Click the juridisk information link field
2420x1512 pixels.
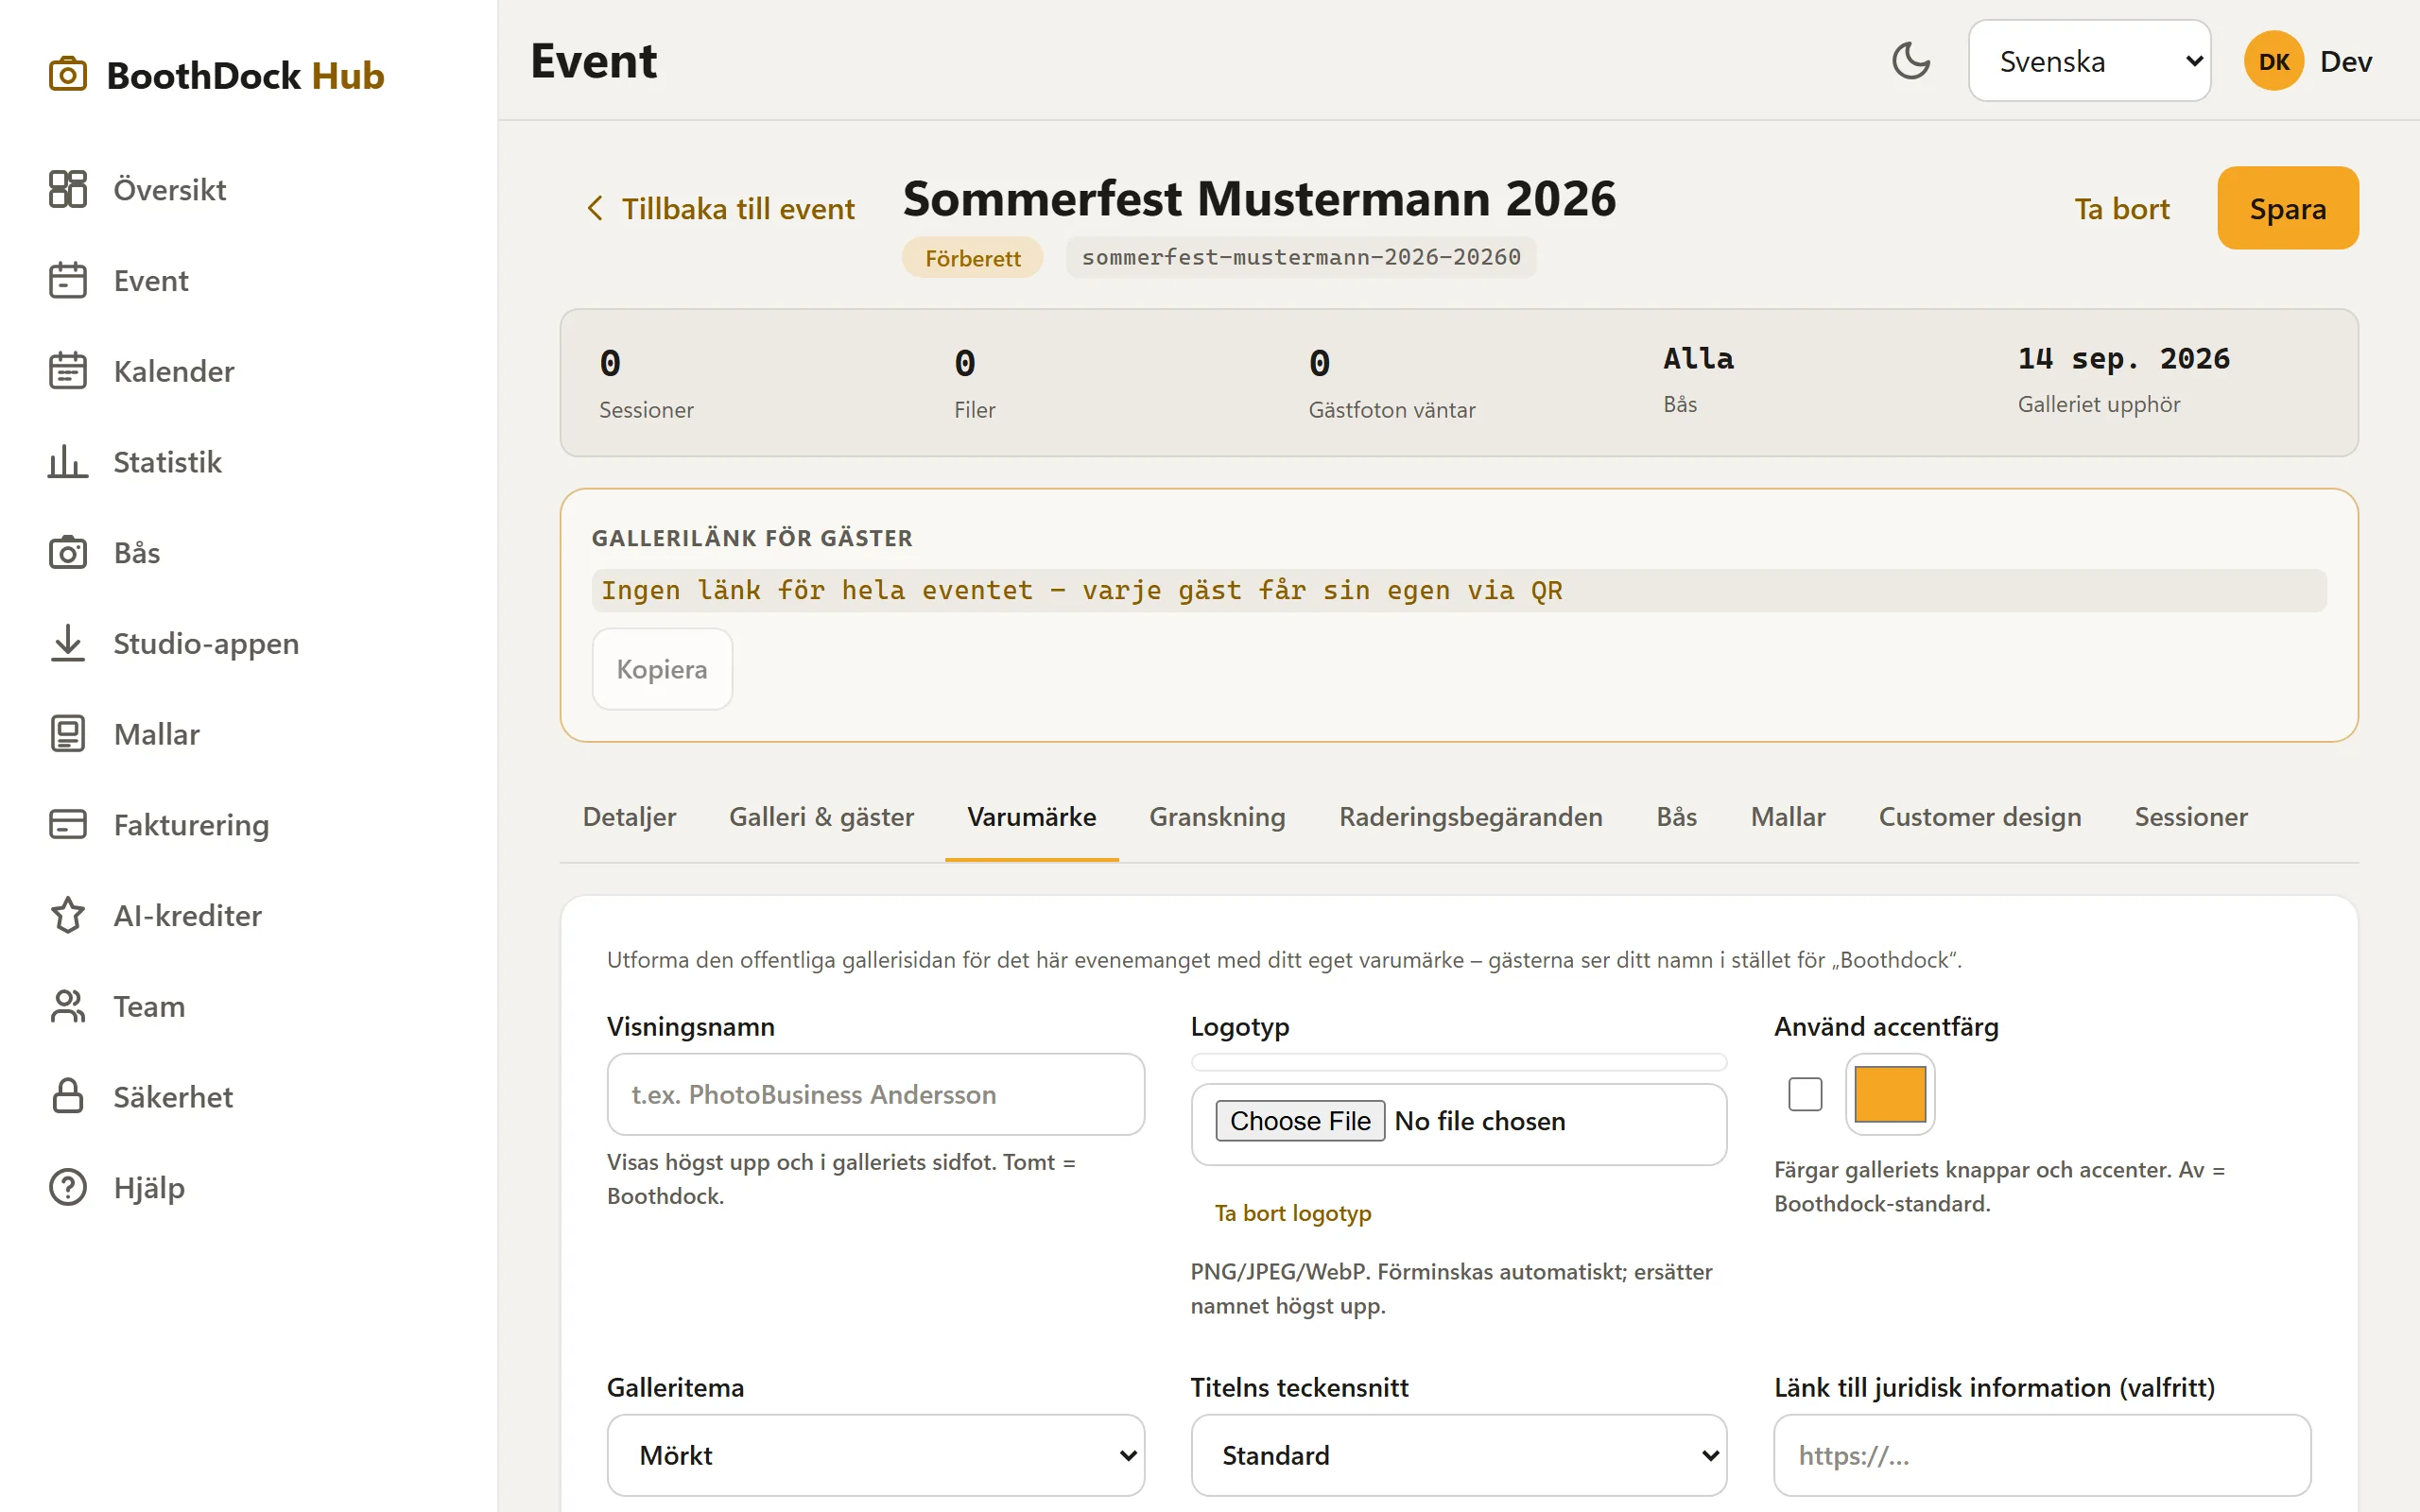2042,1455
